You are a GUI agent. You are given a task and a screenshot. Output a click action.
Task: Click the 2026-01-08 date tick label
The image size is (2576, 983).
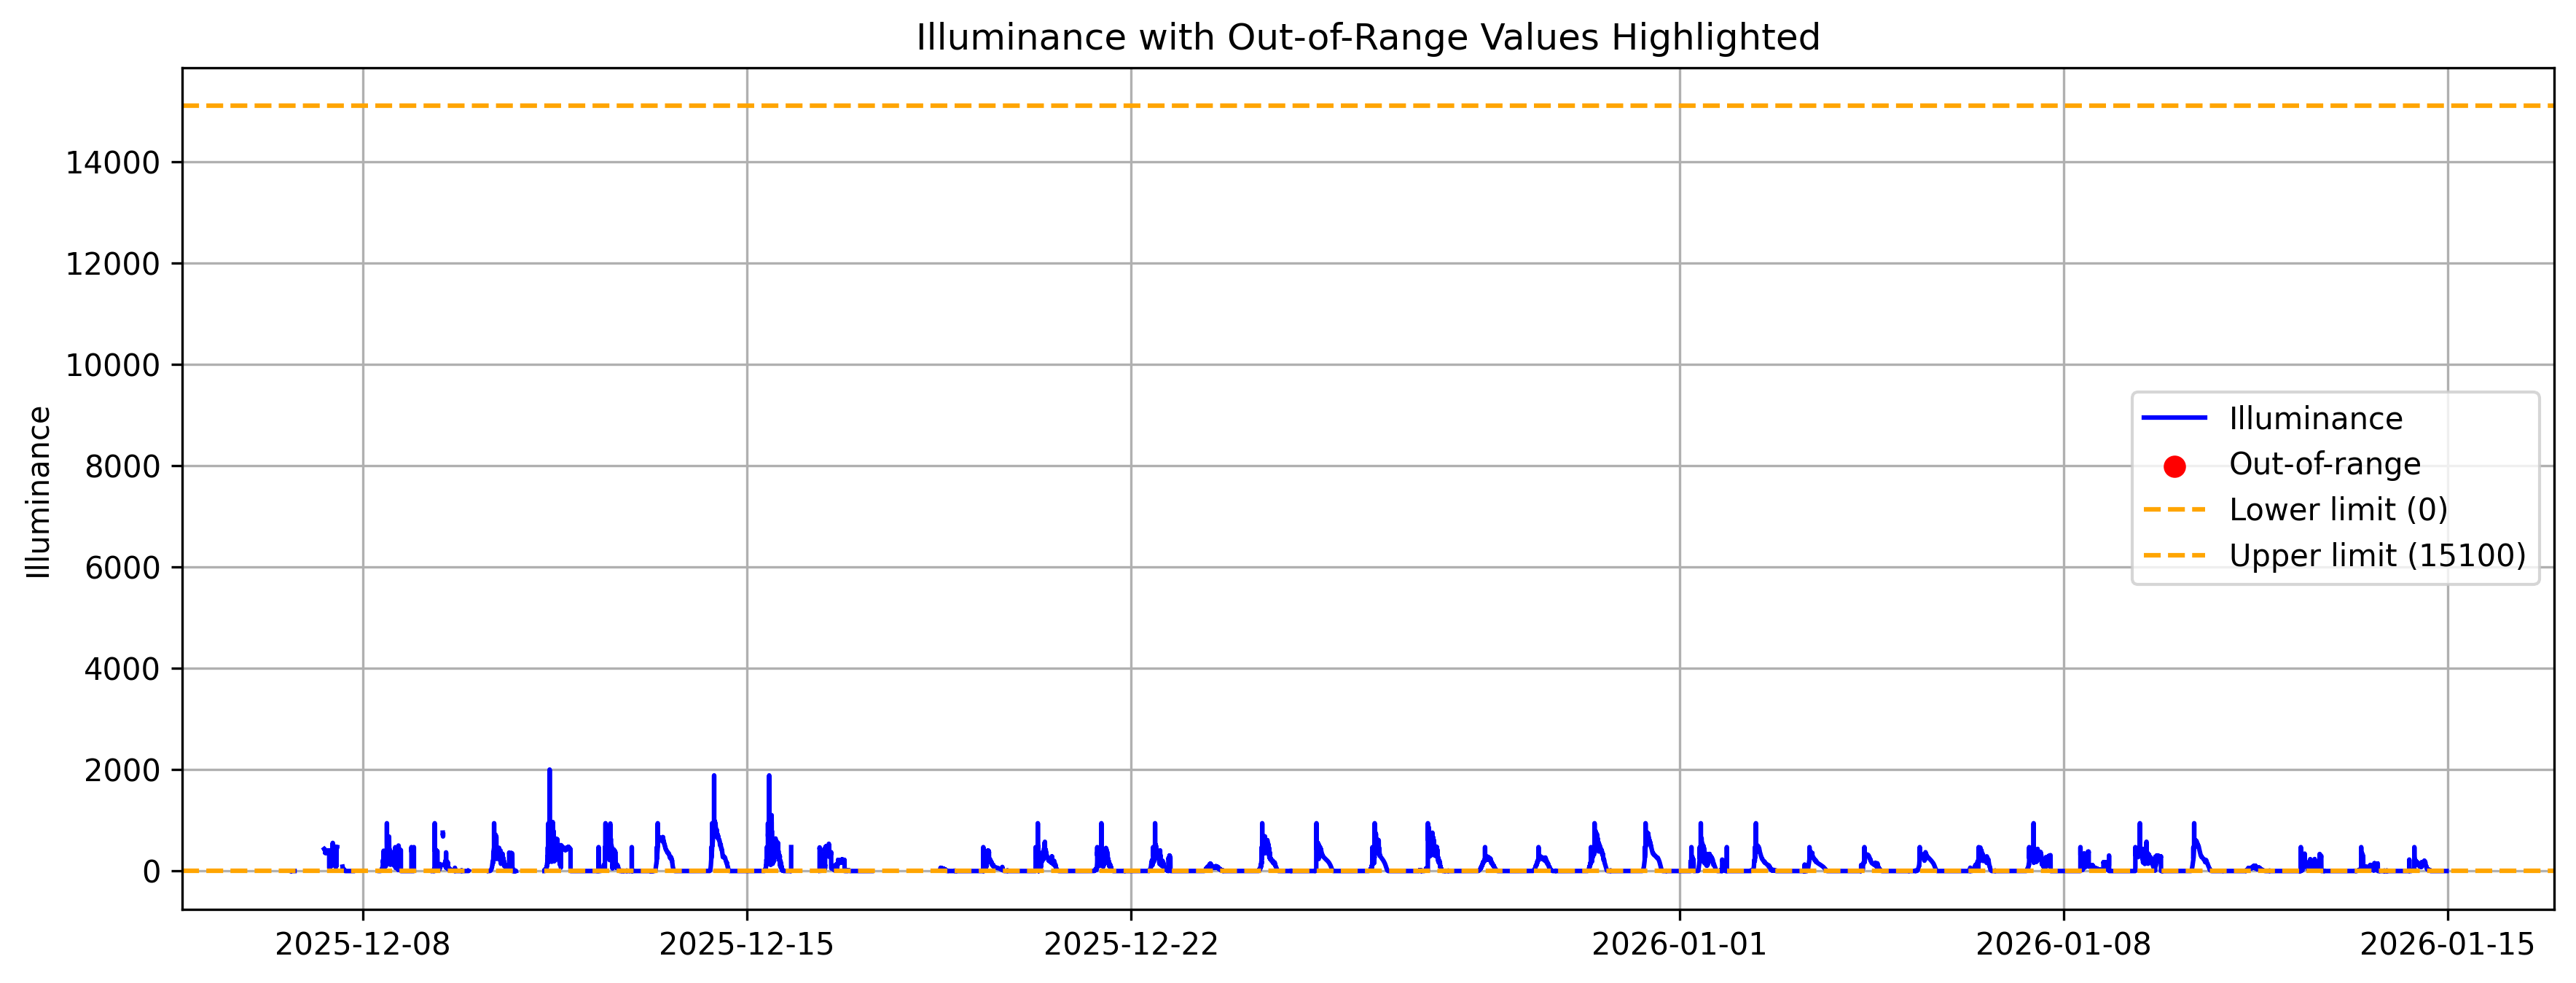click(2063, 944)
